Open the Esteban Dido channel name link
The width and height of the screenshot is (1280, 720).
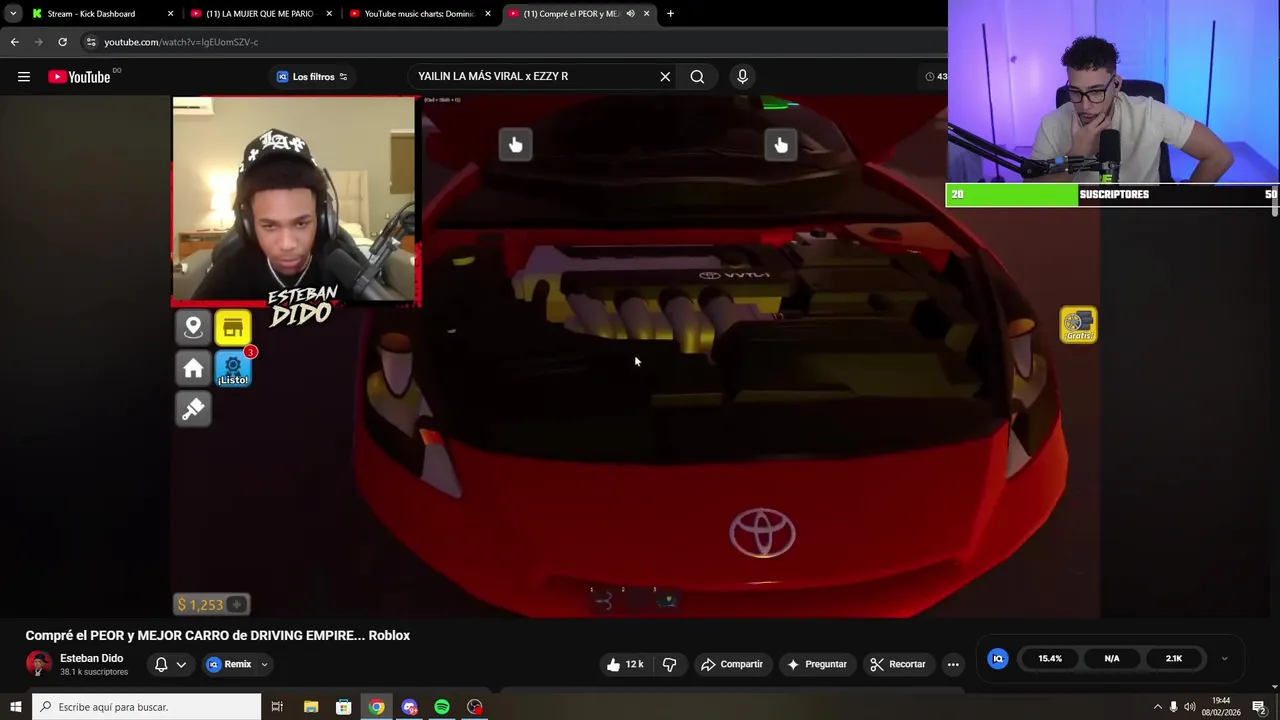pyautogui.click(x=91, y=658)
